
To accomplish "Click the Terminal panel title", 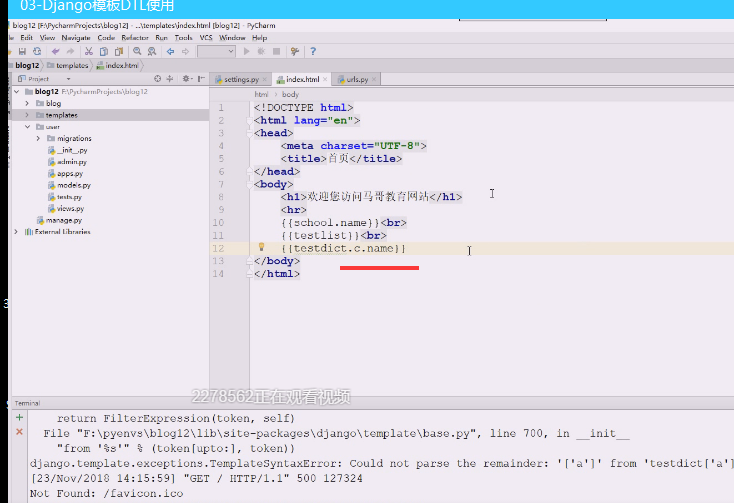I will tap(27, 403).
